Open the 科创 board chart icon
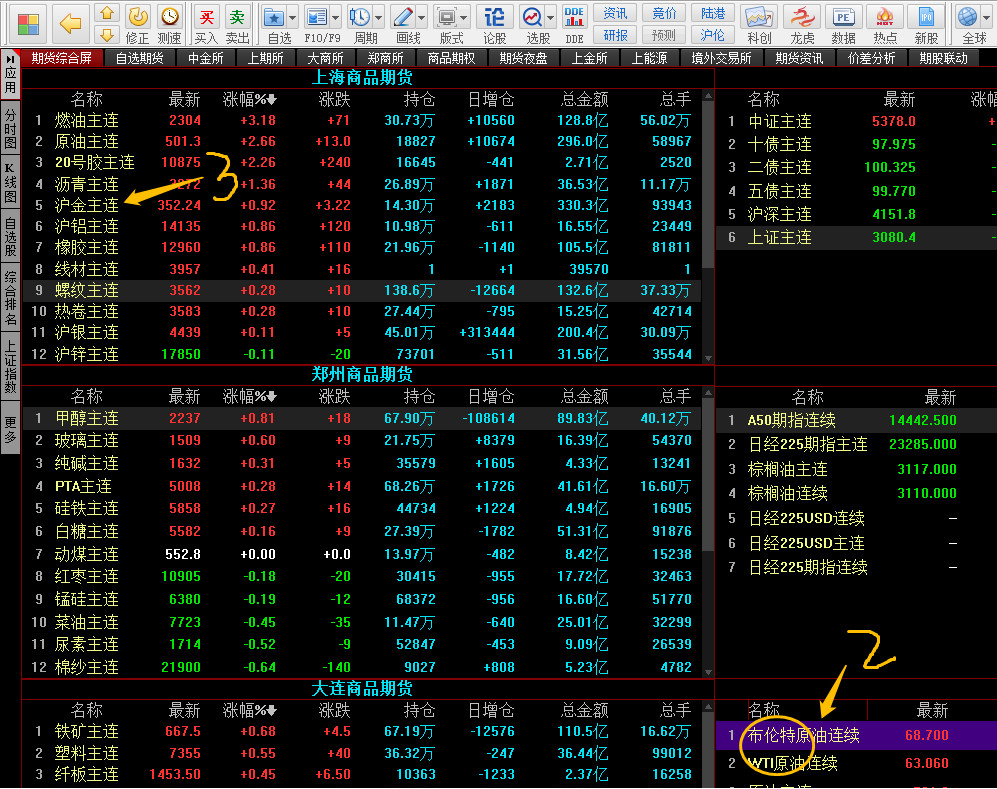The height and width of the screenshot is (789, 997). 759,17
